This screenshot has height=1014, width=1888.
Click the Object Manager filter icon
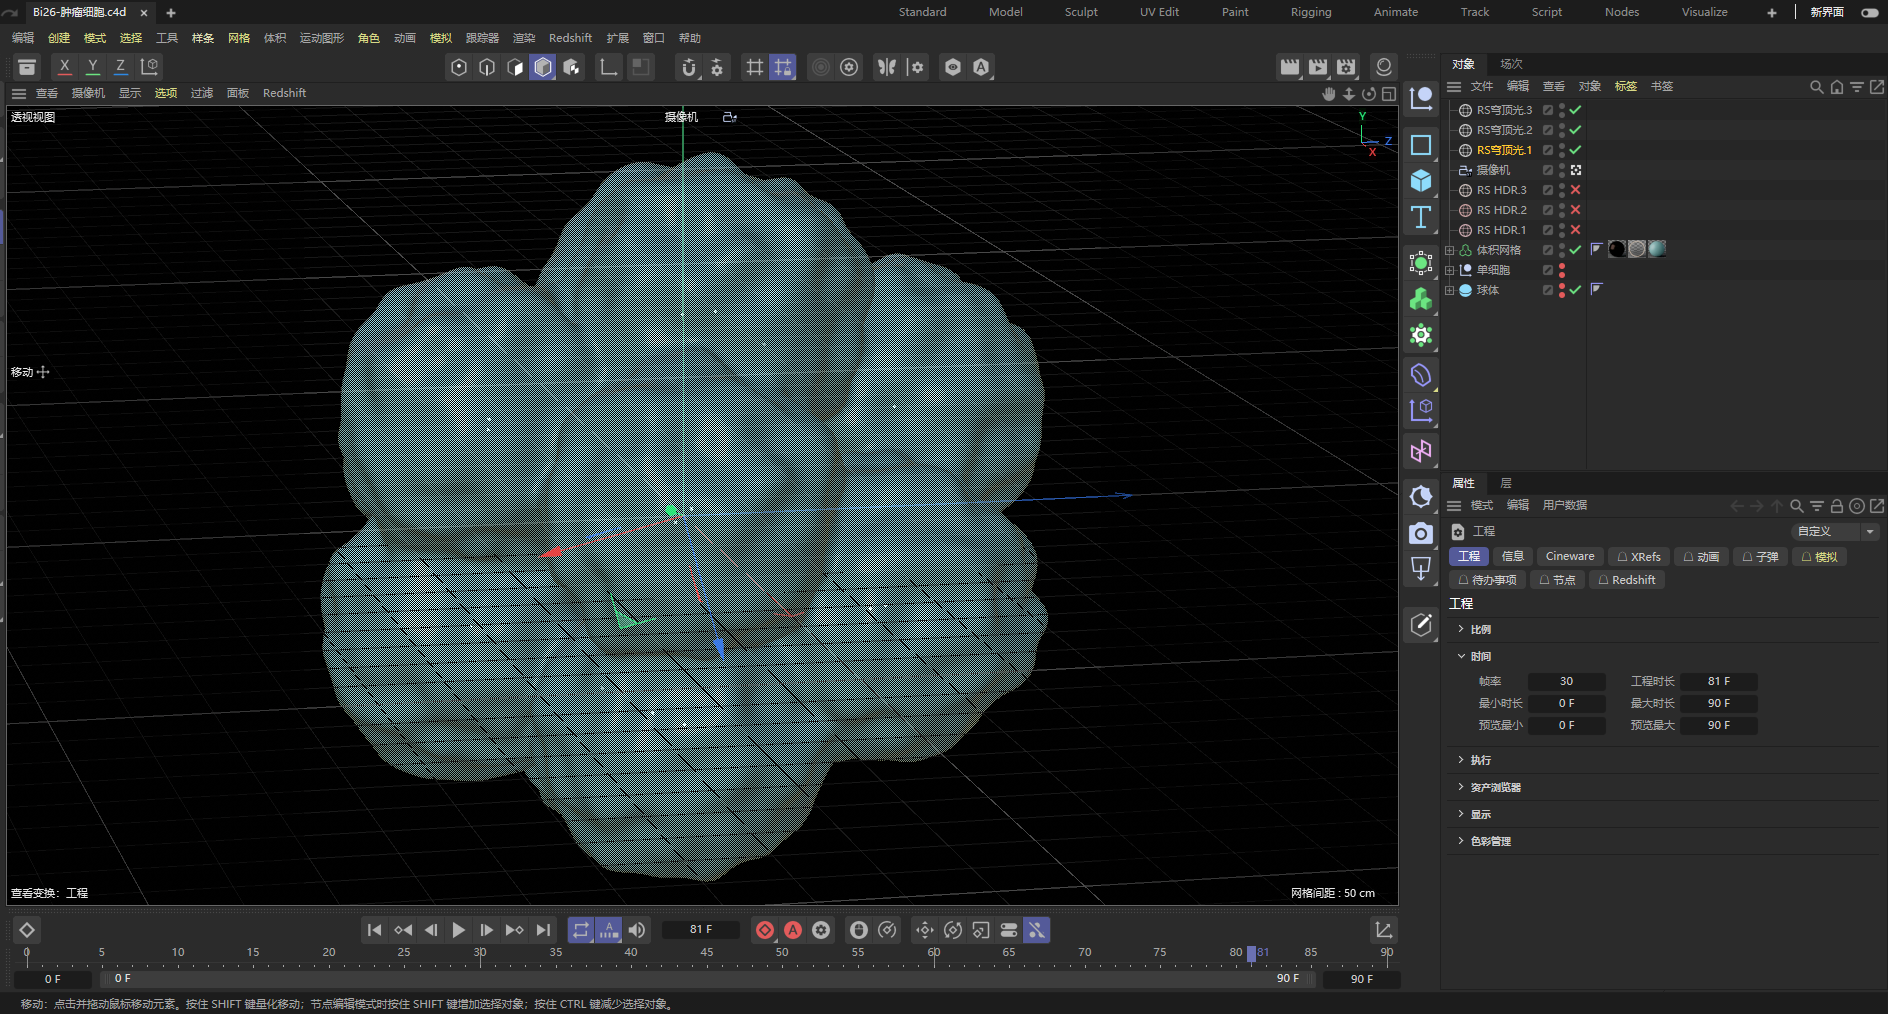pyautogui.click(x=1857, y=87)
